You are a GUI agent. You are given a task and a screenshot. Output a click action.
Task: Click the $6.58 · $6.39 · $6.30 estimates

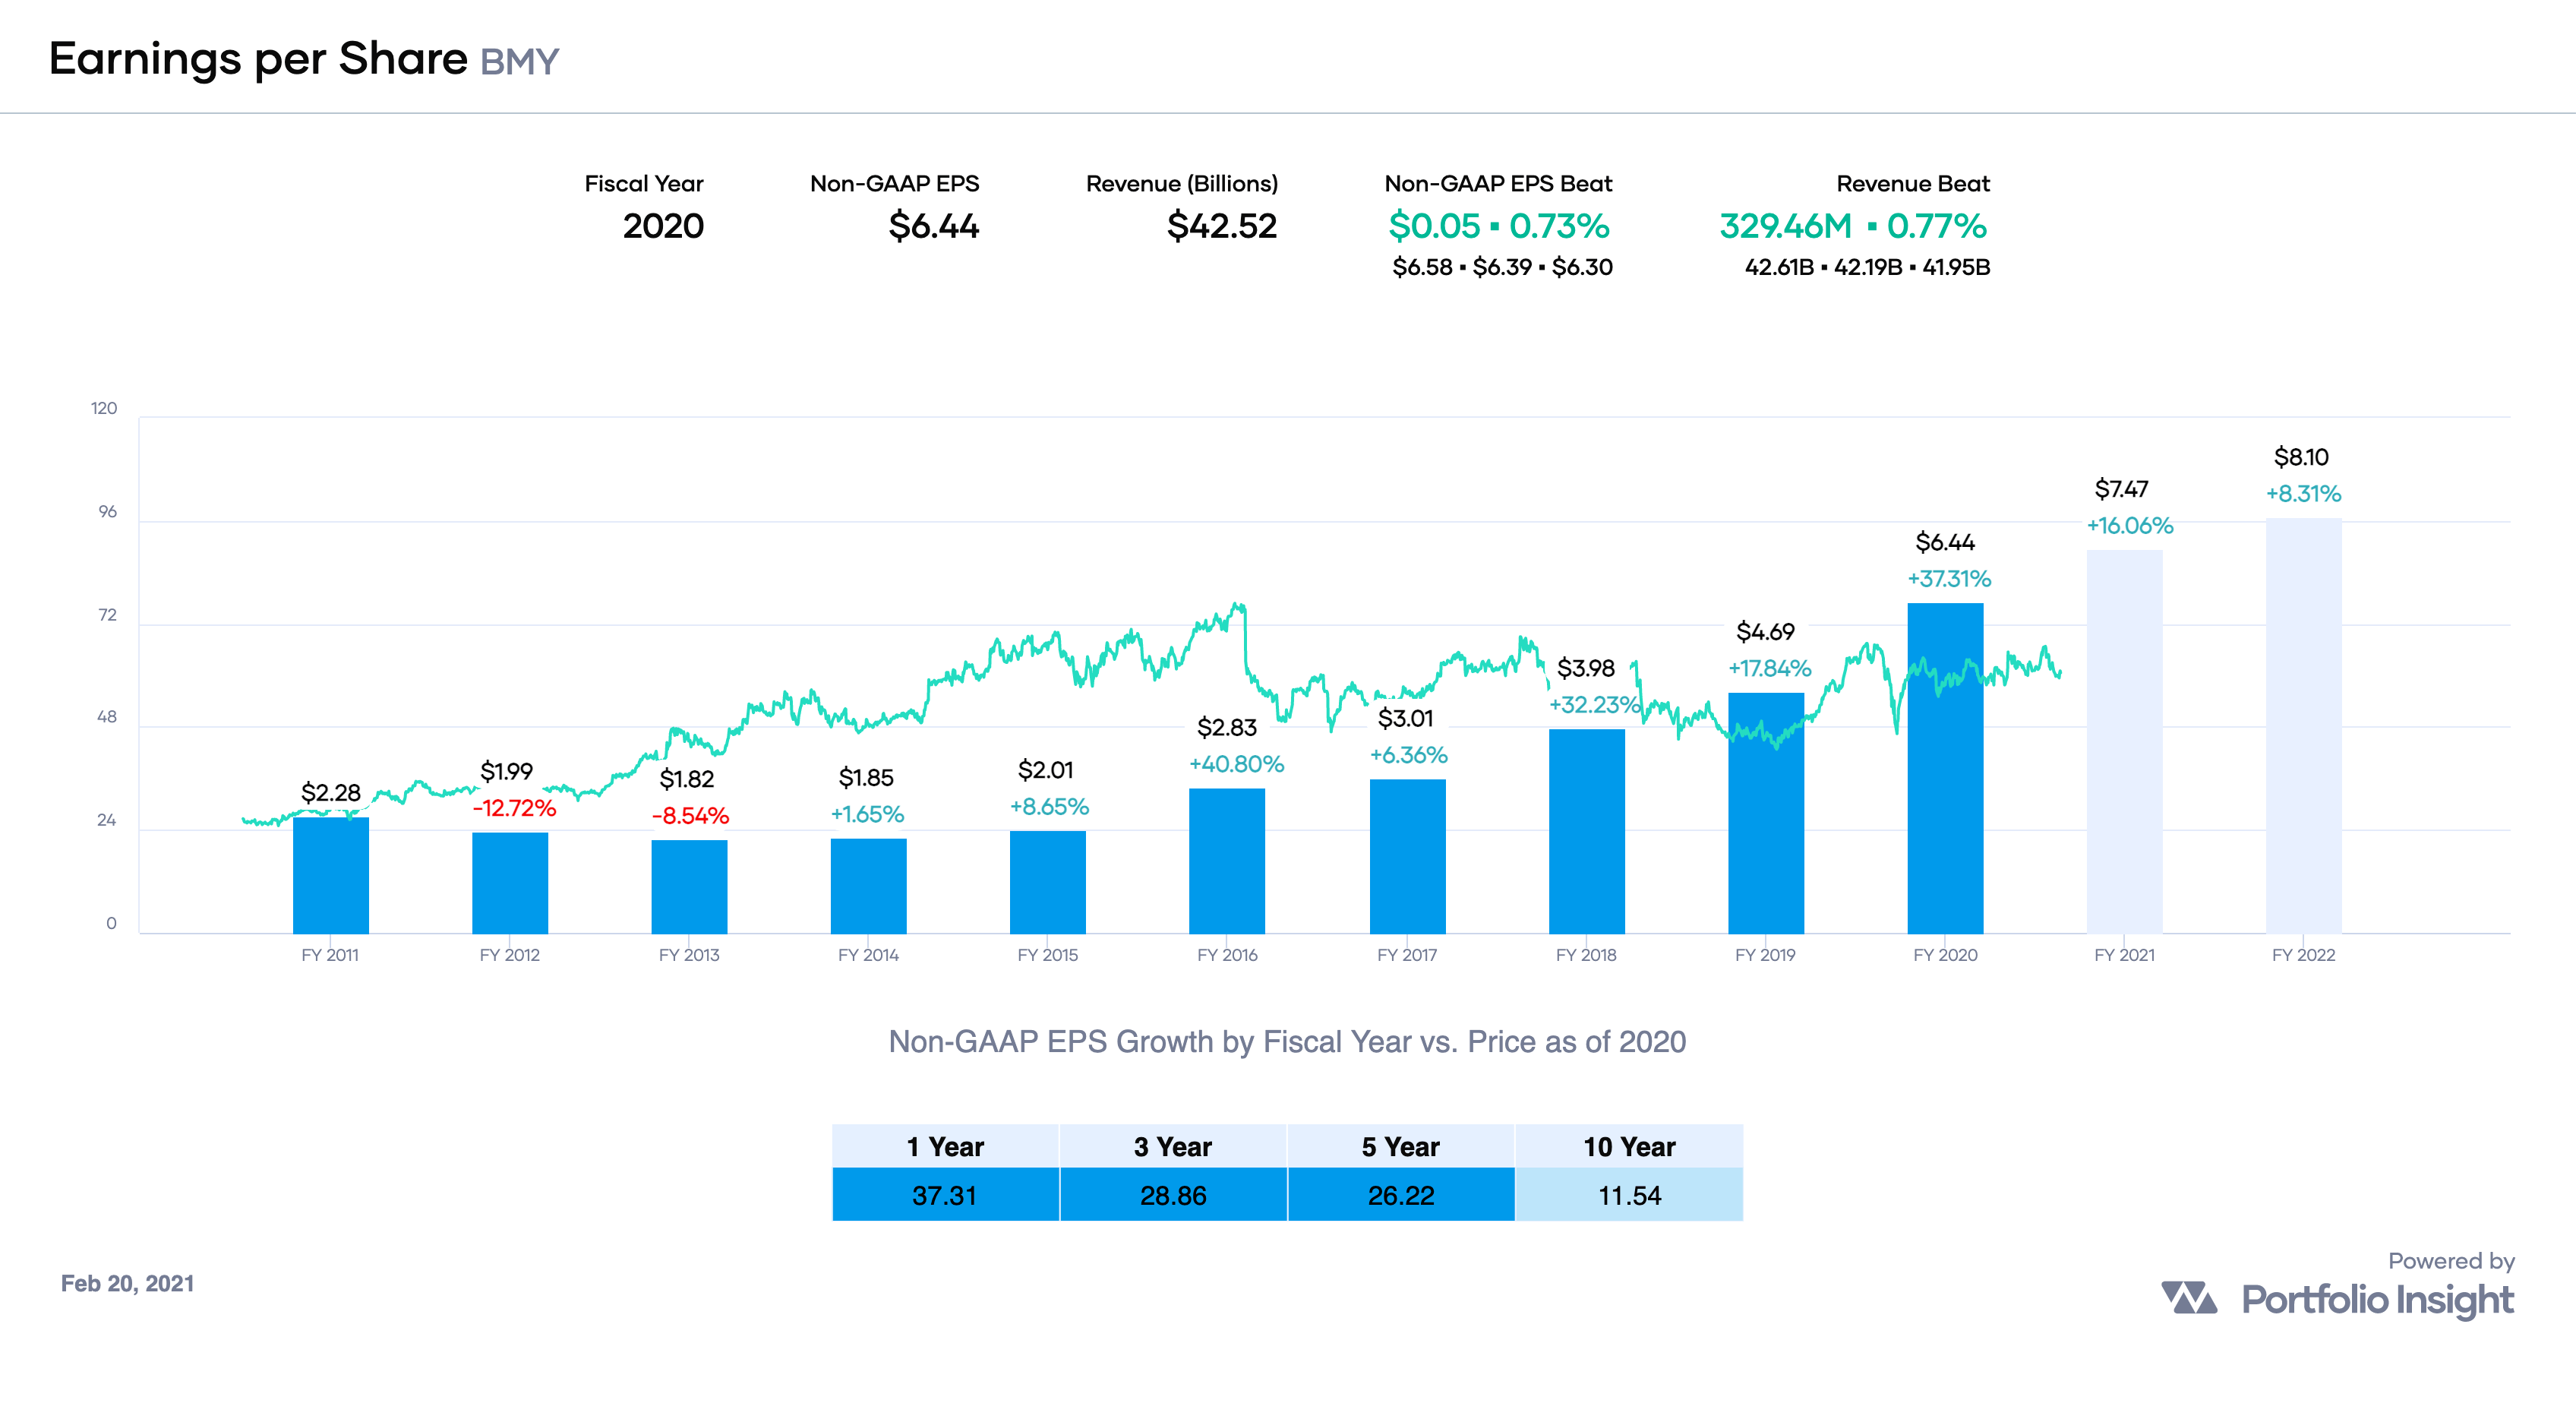point(1502,267)
